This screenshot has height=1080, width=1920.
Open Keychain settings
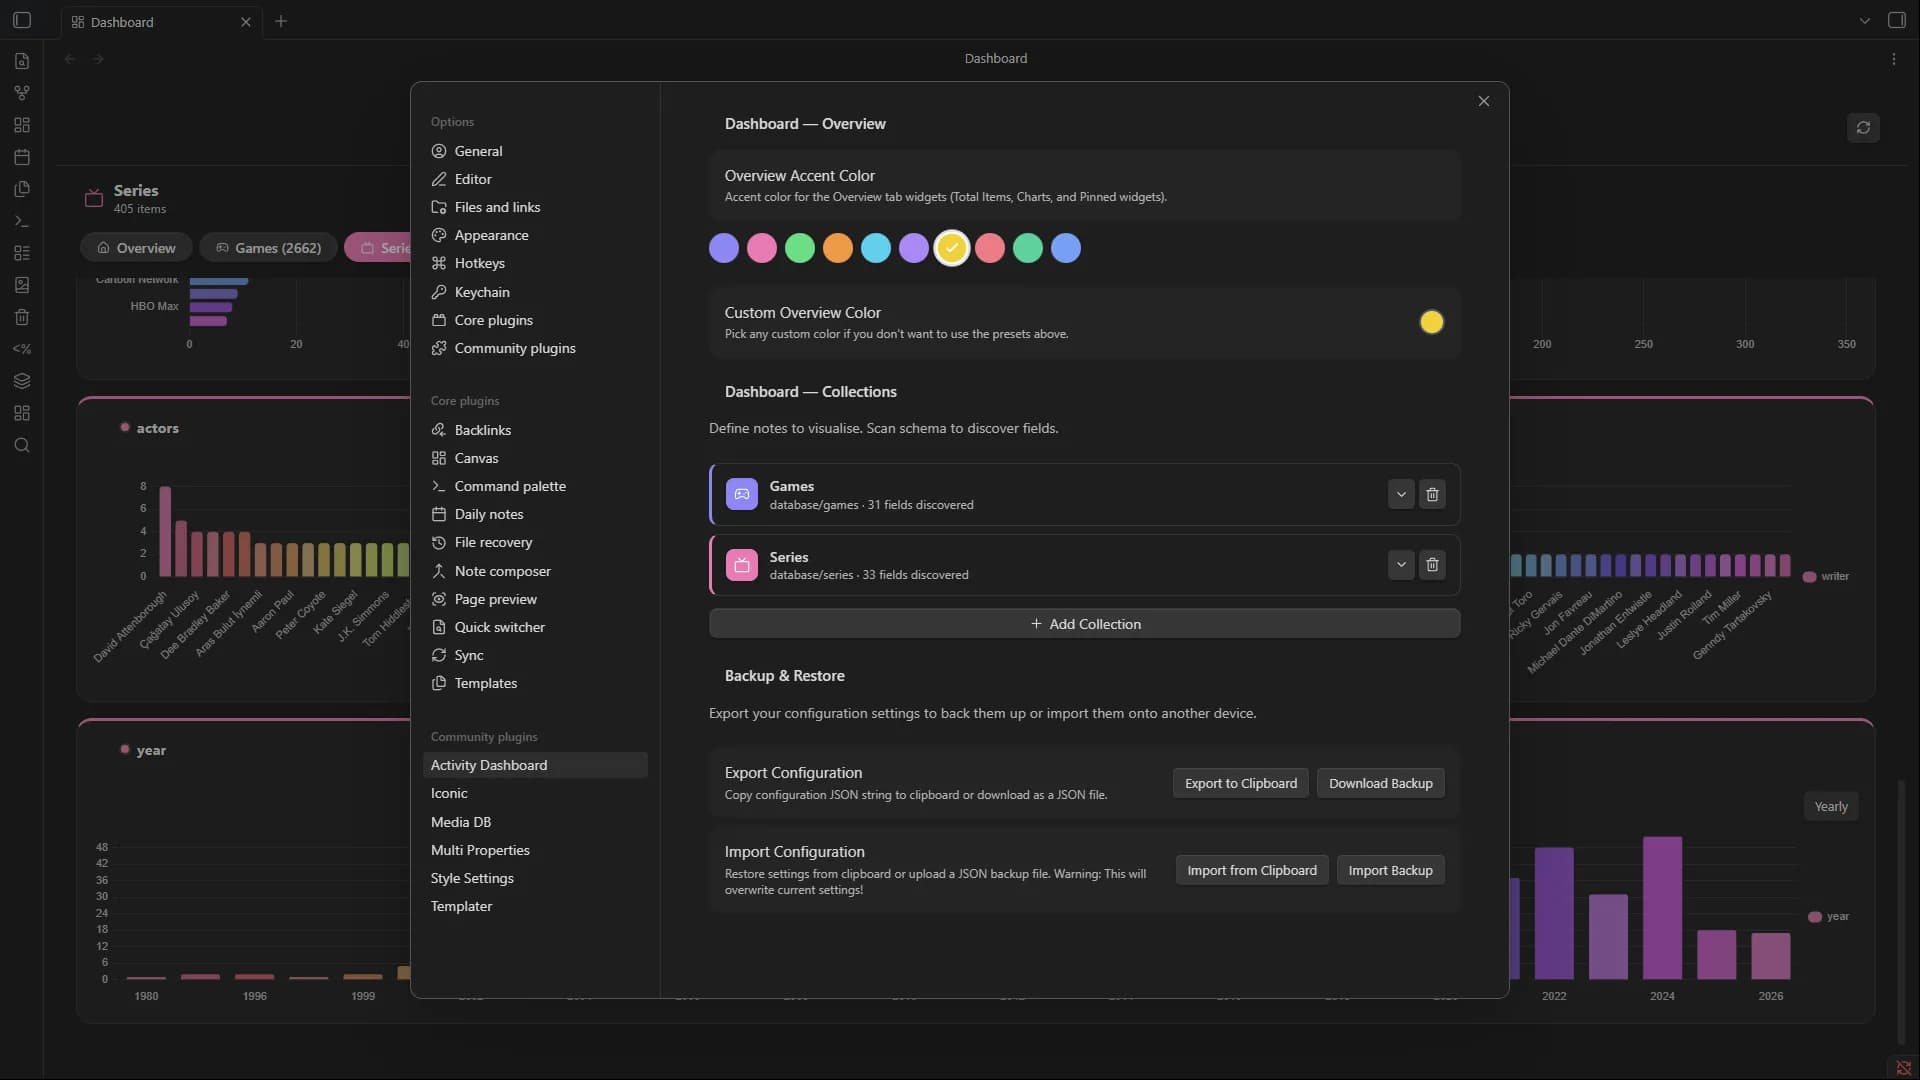[x=535, y=292]
